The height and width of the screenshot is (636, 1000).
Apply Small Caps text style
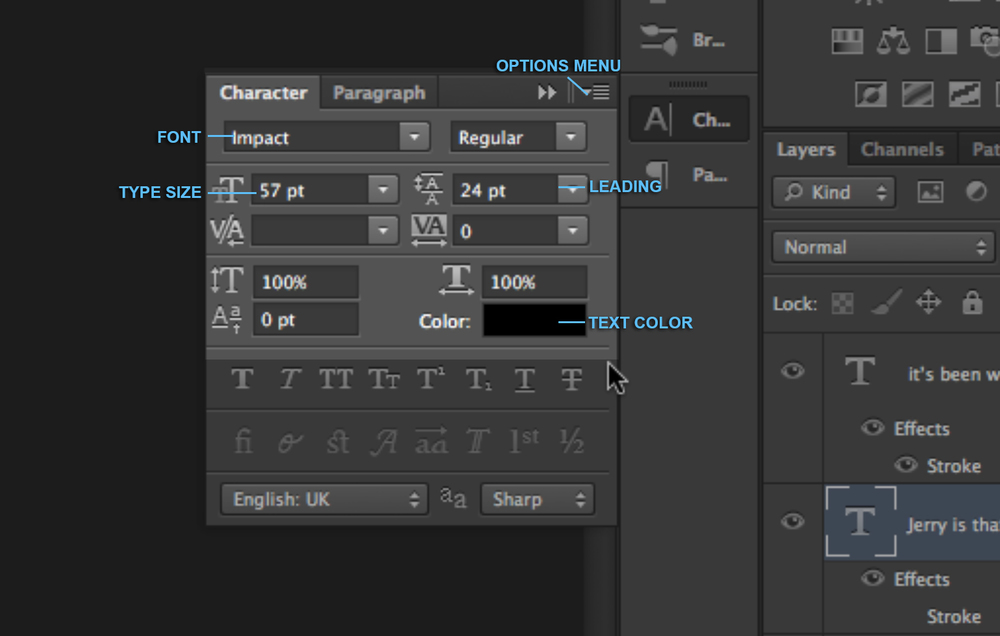383,379
